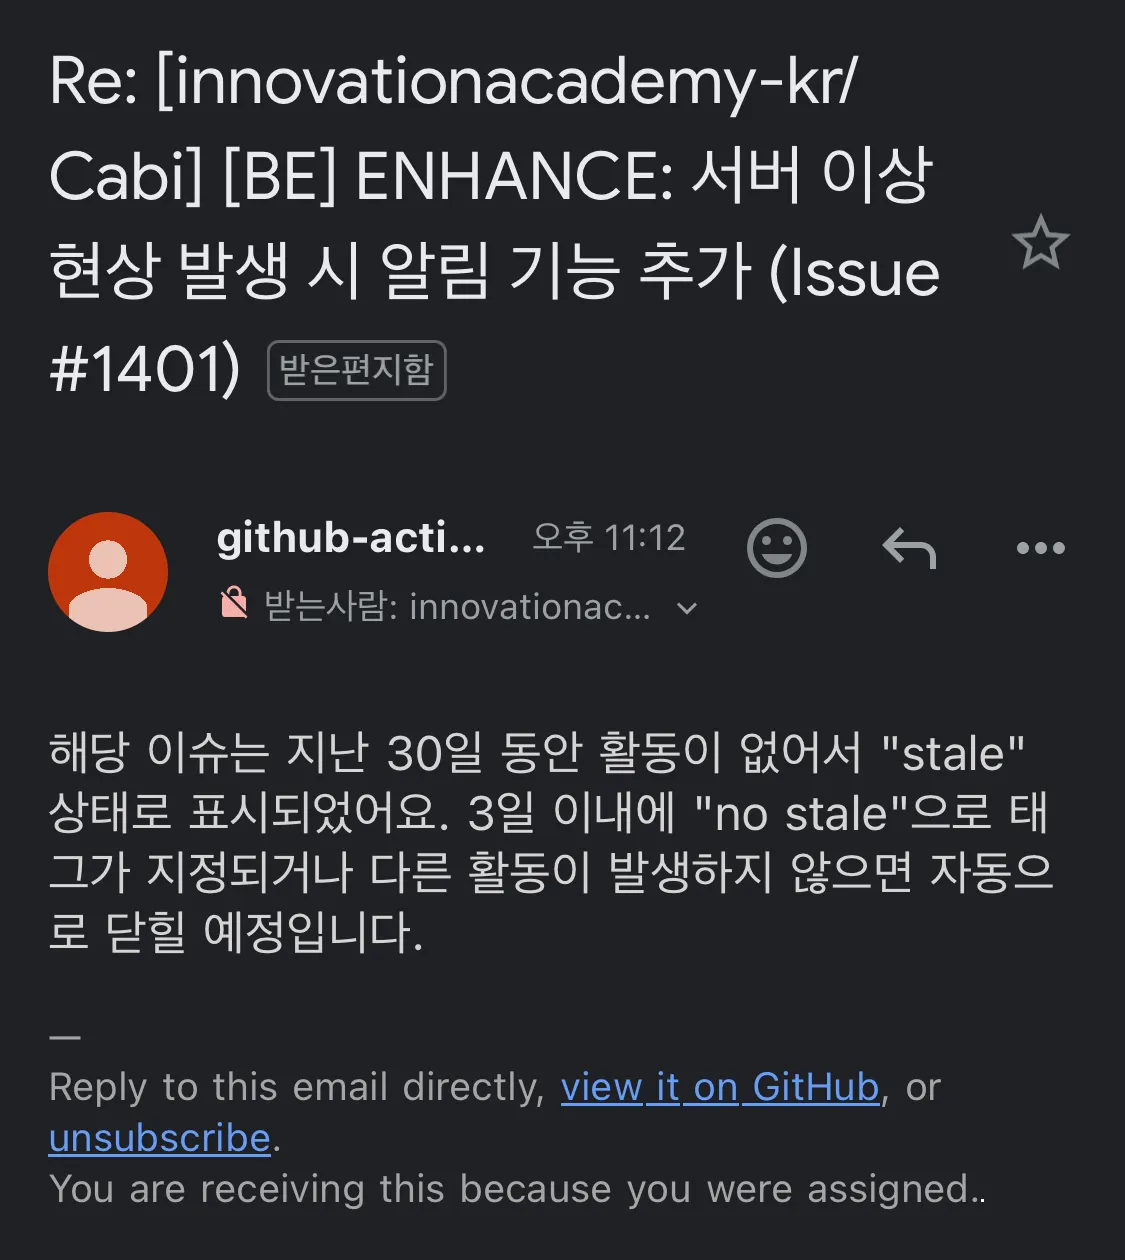Viewport: 1125px width, 1260px height.
Task: Tap the 받는사람: innovationac... recipient line
Action: click(x=457, y=606)
